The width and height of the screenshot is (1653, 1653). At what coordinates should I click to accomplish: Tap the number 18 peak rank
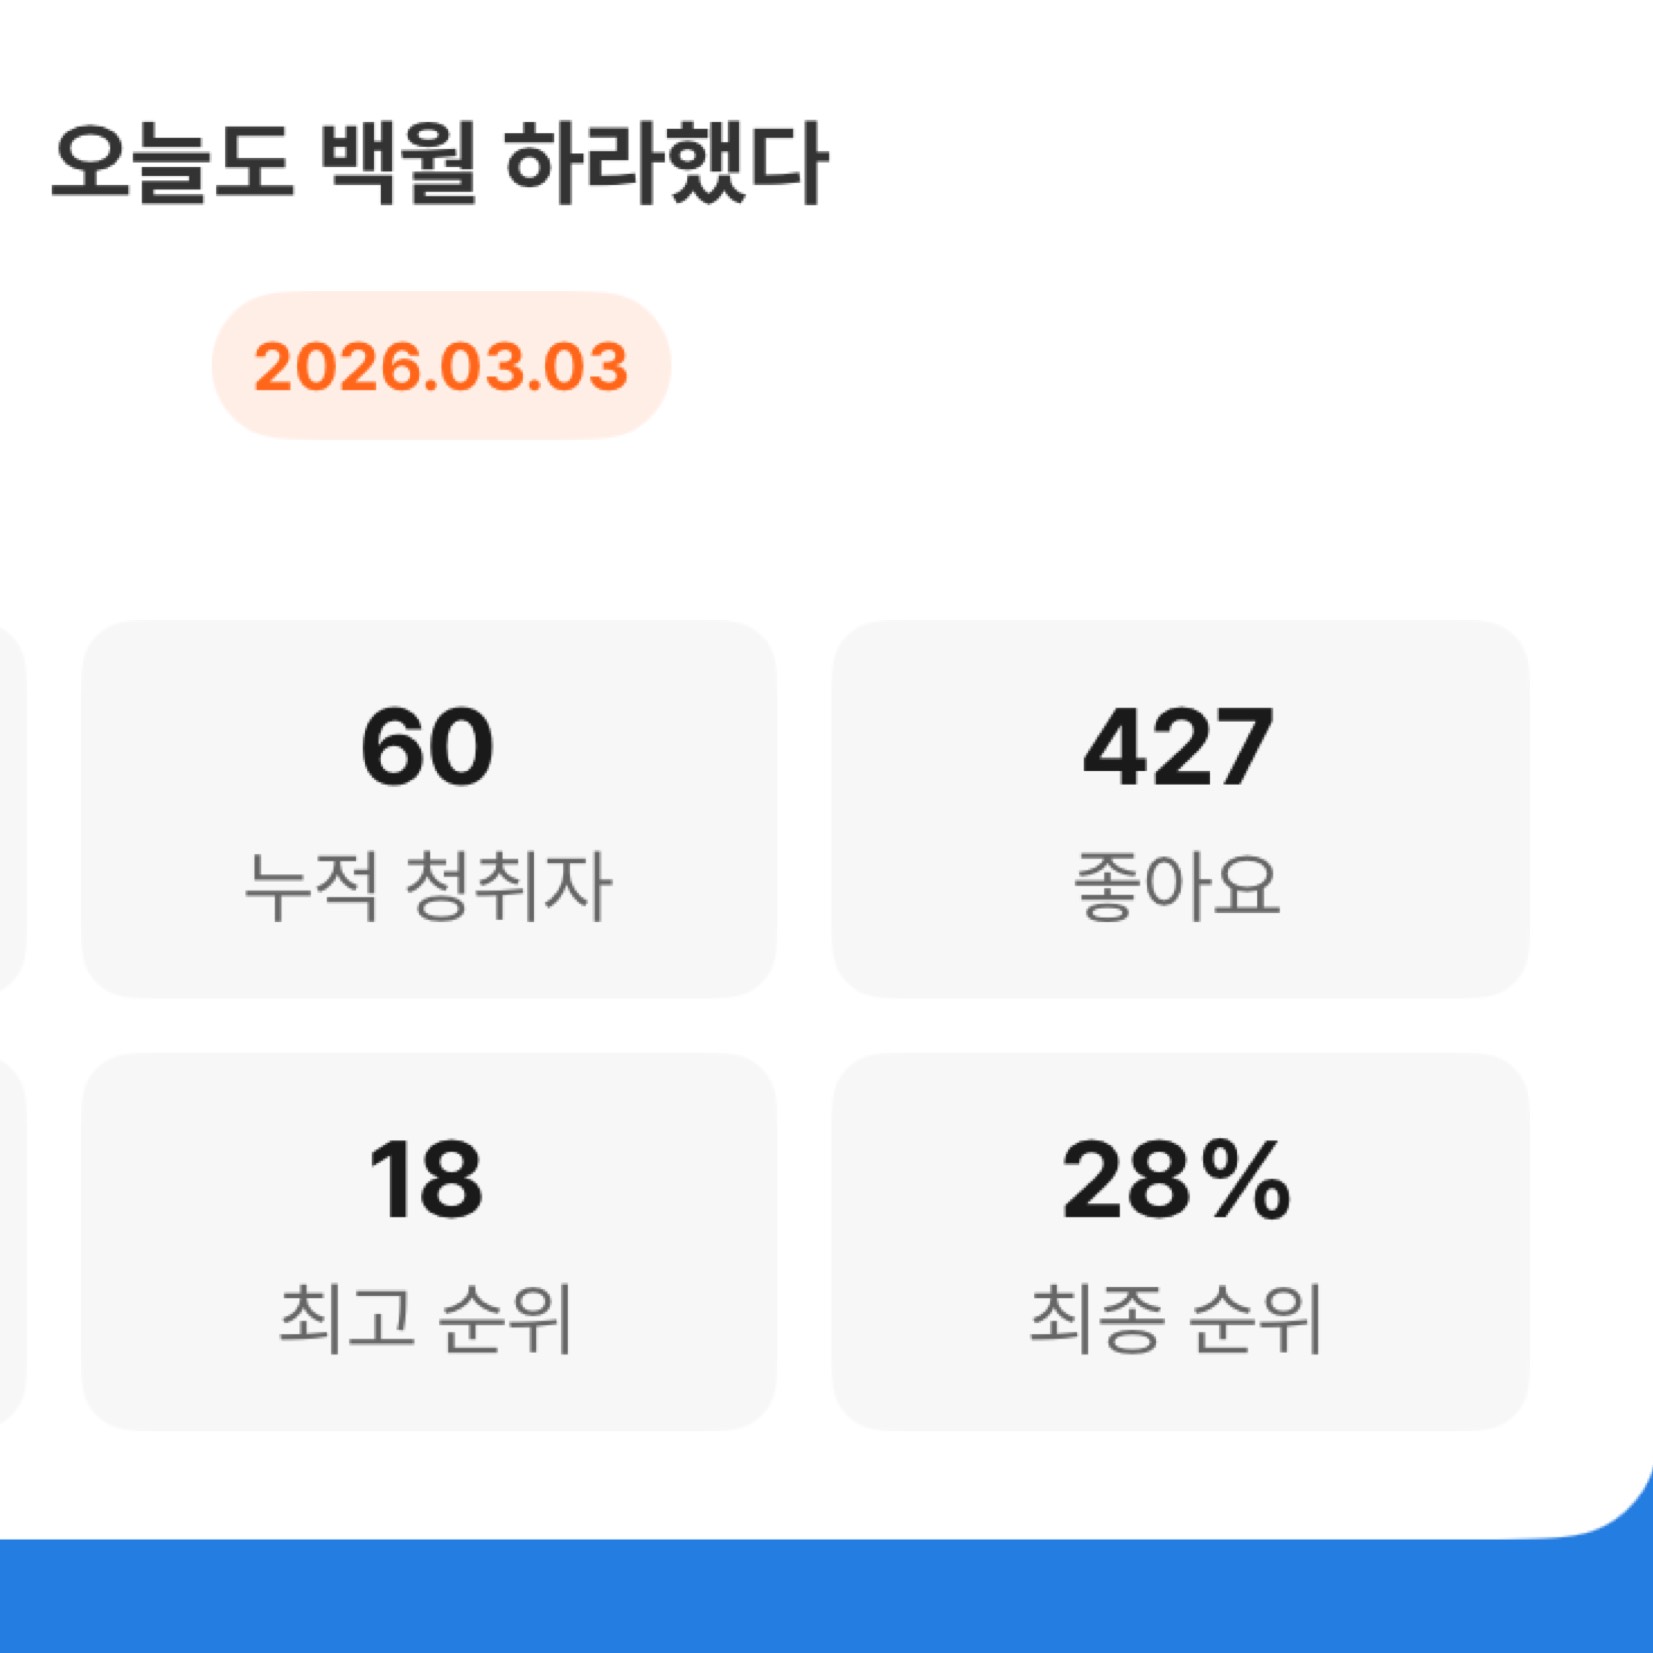tap(426, 1181)
